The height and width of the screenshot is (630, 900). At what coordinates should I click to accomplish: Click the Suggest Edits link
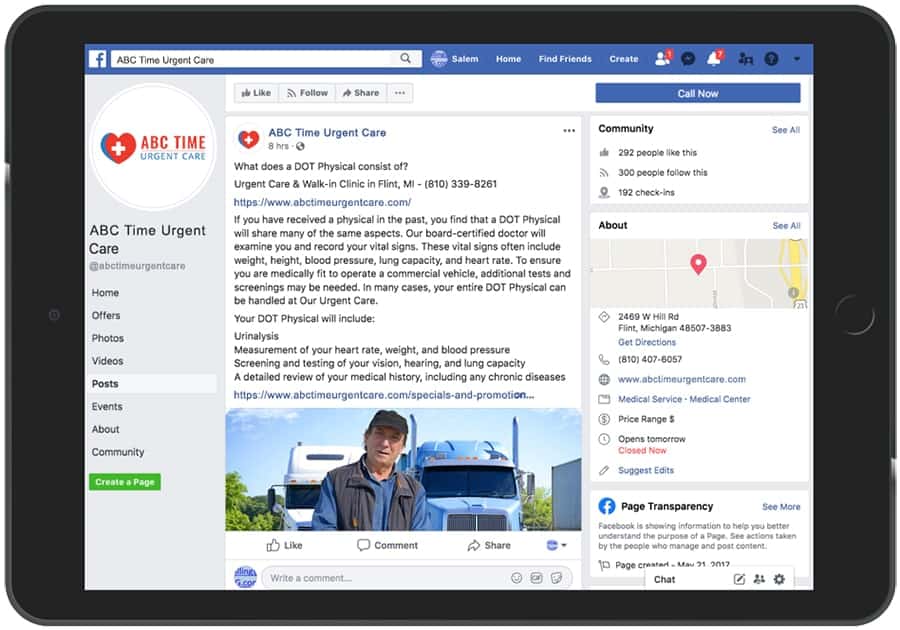coord(646,470)
